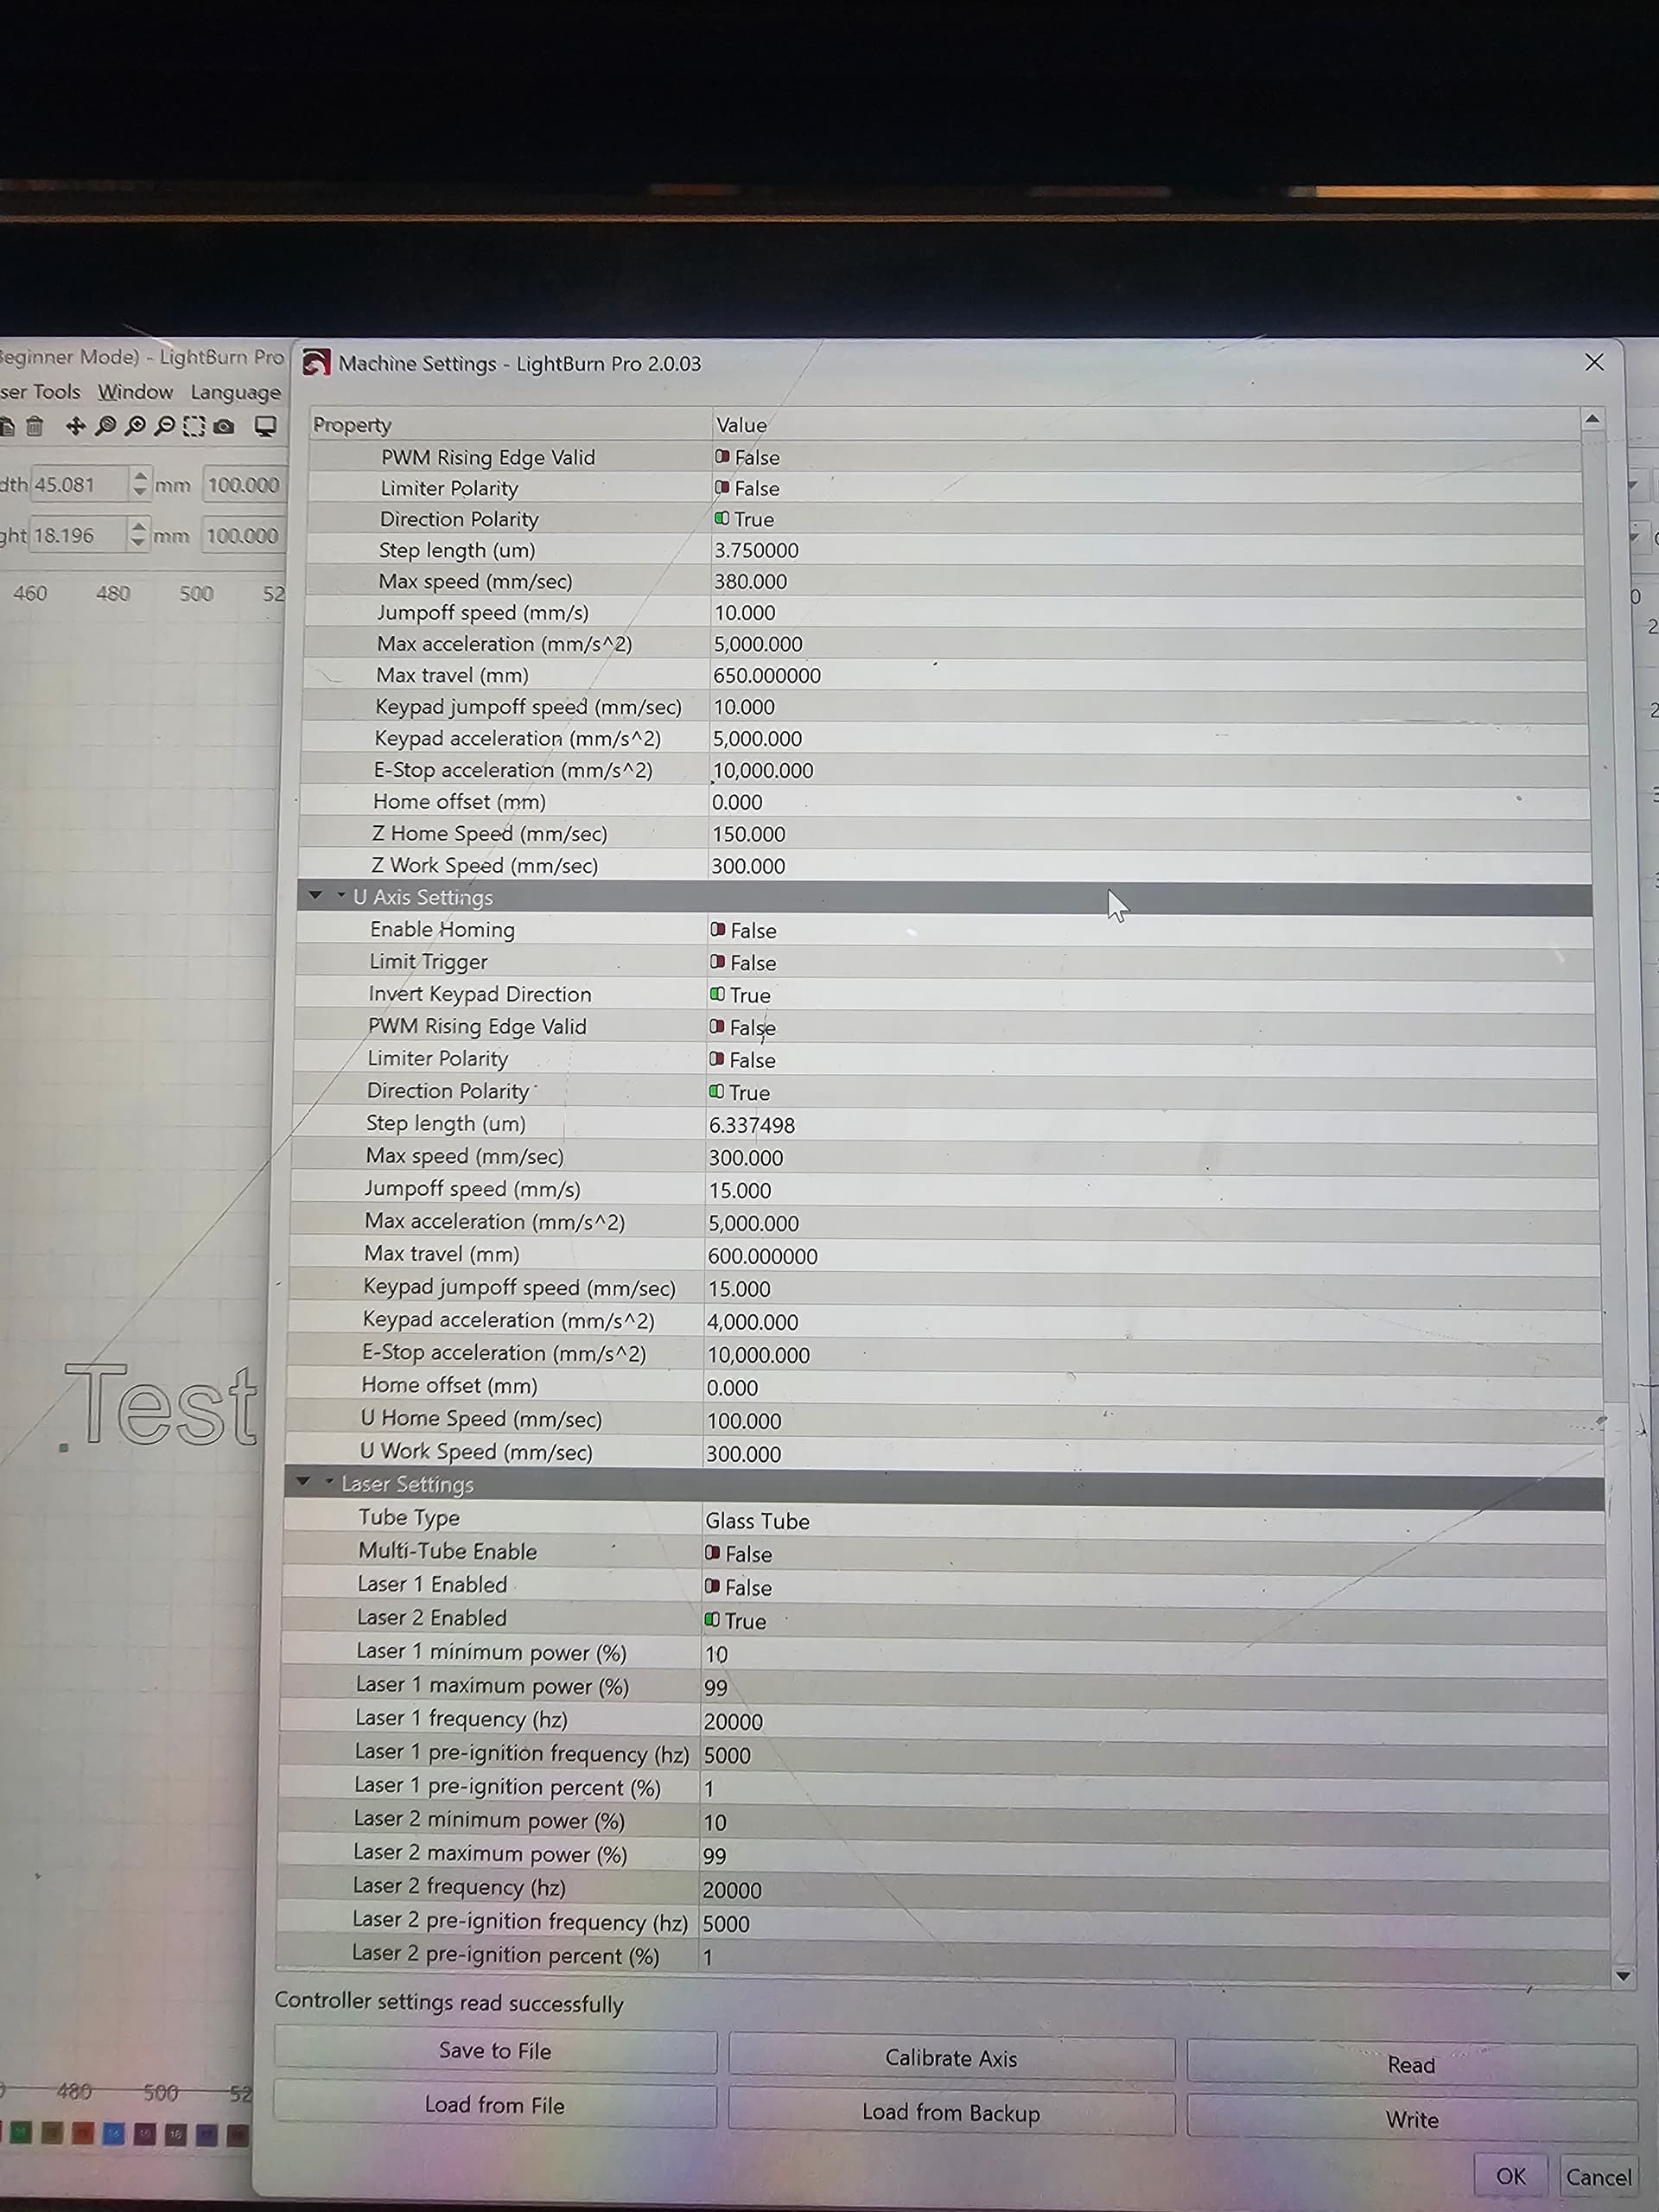Toggle Laser 1 Enabled setting
The image size is (1659, 2212).
point(713,1587)
